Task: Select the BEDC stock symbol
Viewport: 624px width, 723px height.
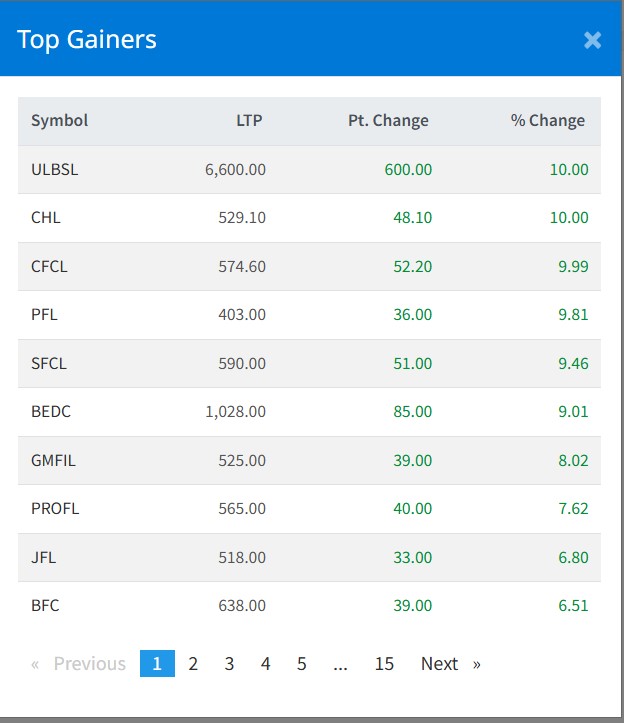Action: click(x=51, y=412)
